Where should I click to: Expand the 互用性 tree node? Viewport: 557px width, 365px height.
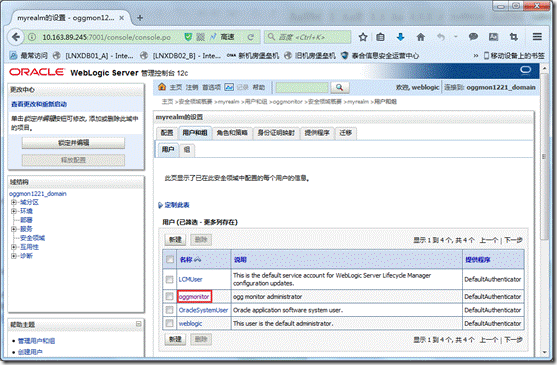(x=13, y=247)
